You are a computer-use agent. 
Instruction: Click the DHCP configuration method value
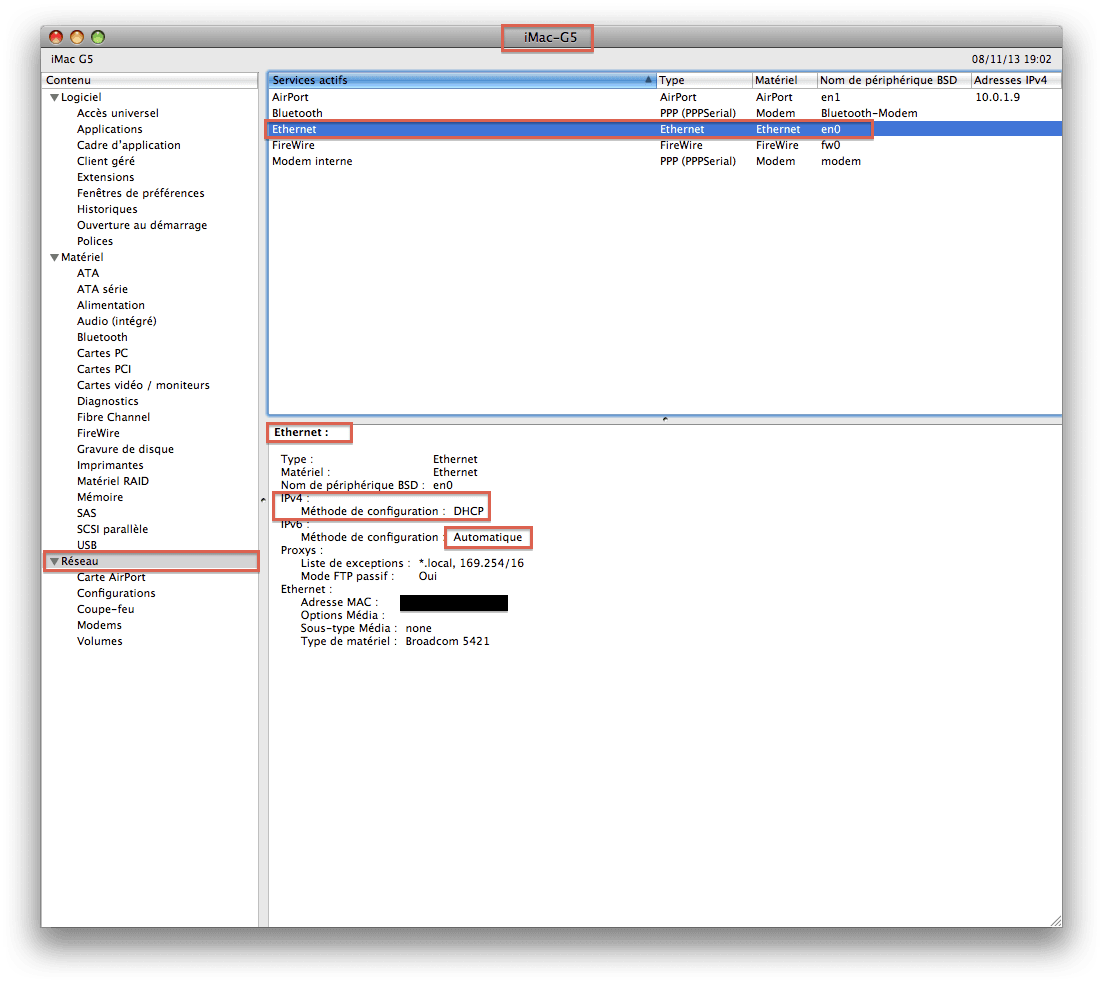(x=468, y=512)
